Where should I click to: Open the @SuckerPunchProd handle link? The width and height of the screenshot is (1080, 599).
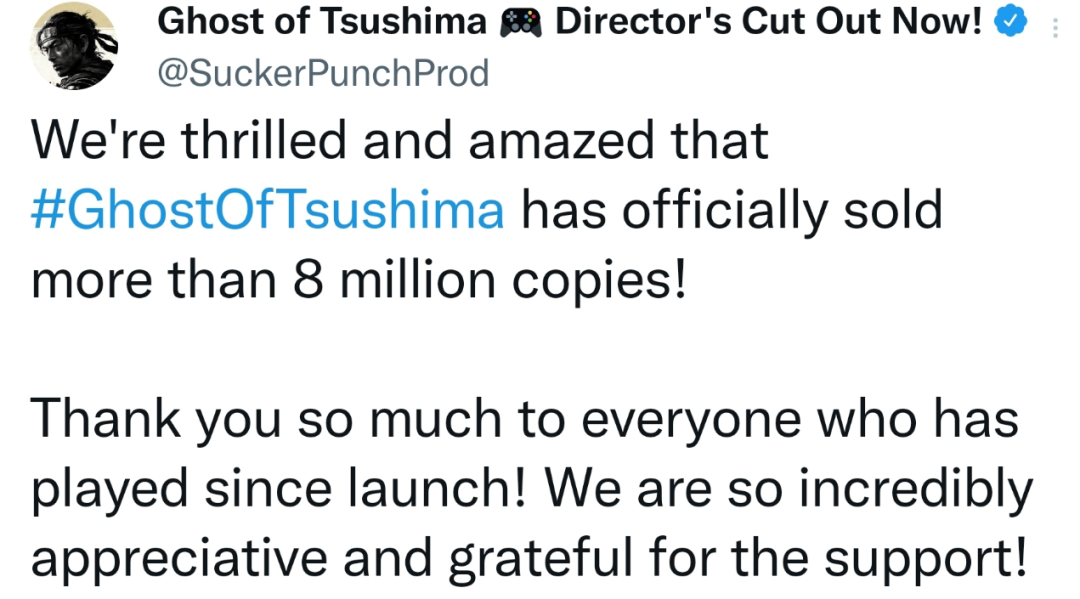click(323, 73)
